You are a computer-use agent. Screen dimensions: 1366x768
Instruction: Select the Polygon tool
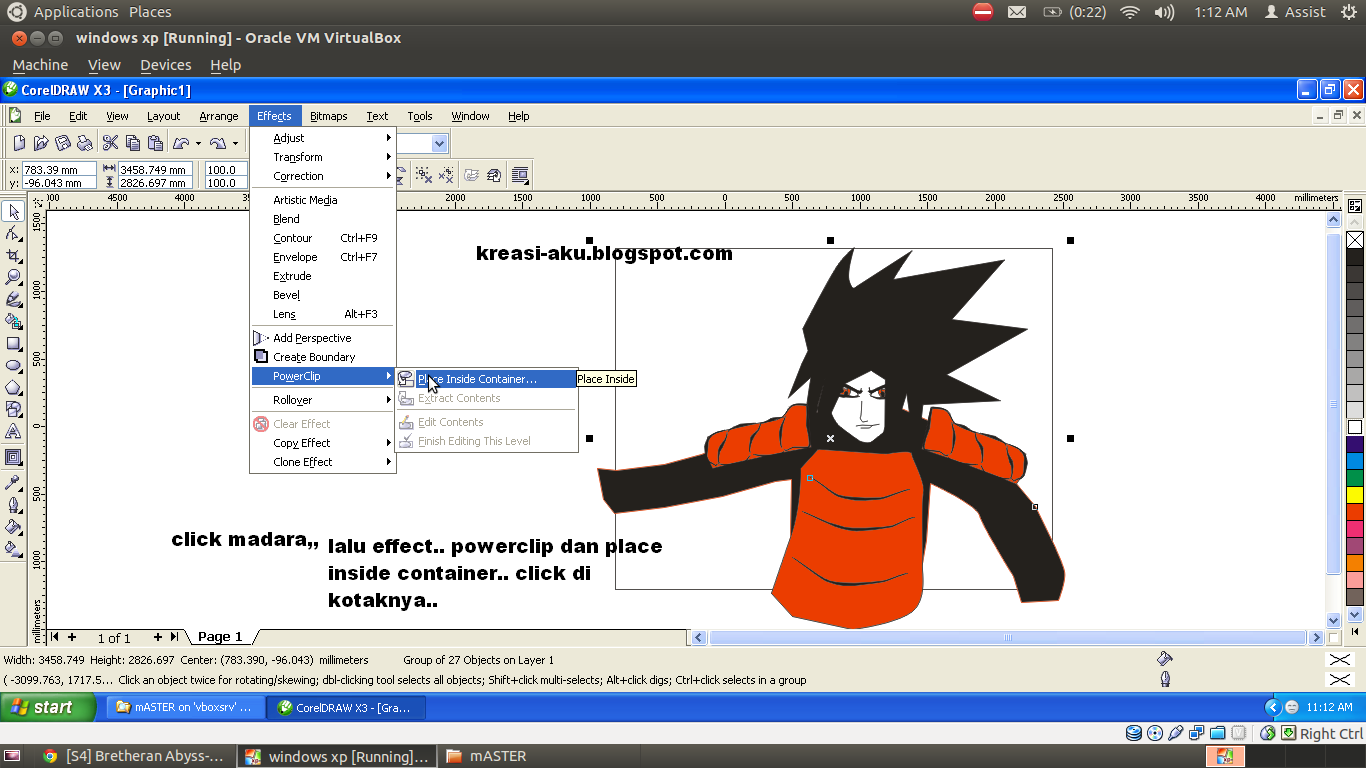click(14, 387)
